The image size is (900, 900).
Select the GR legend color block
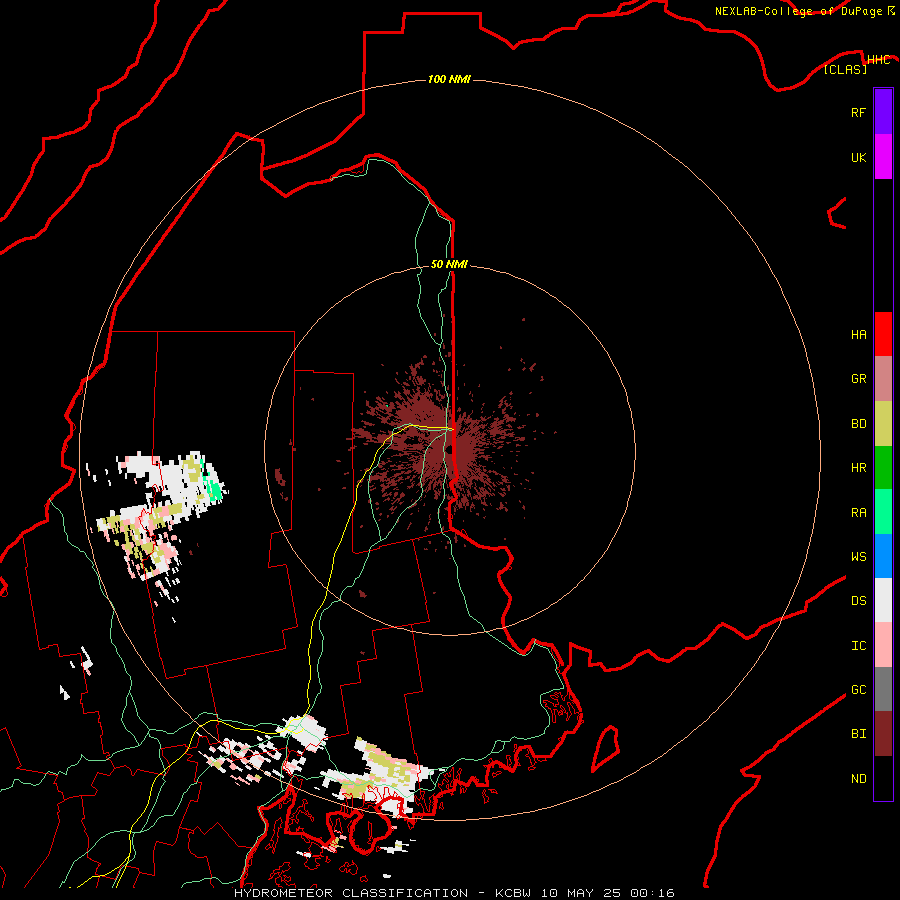pos(883,379)
